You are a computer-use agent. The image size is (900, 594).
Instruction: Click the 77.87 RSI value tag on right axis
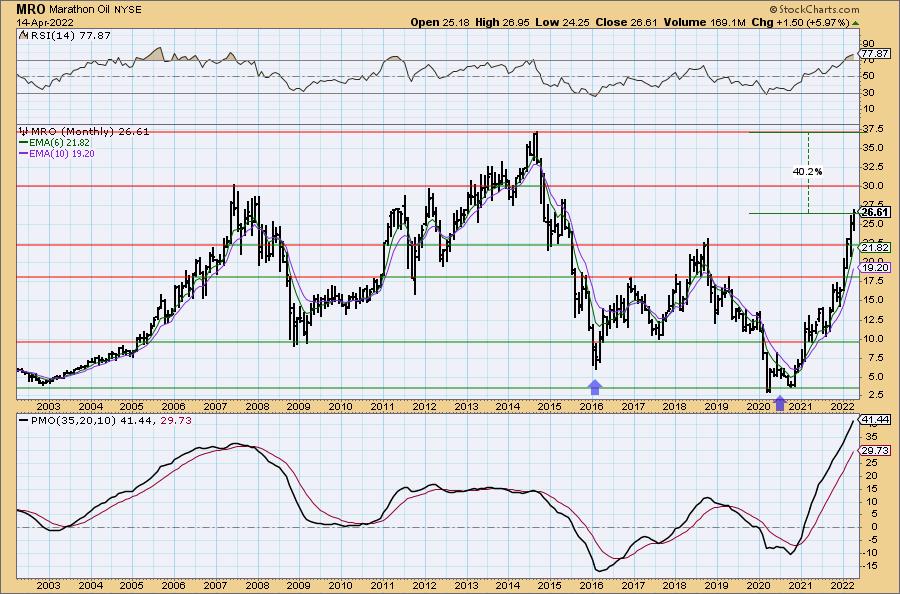pos(875,53)
